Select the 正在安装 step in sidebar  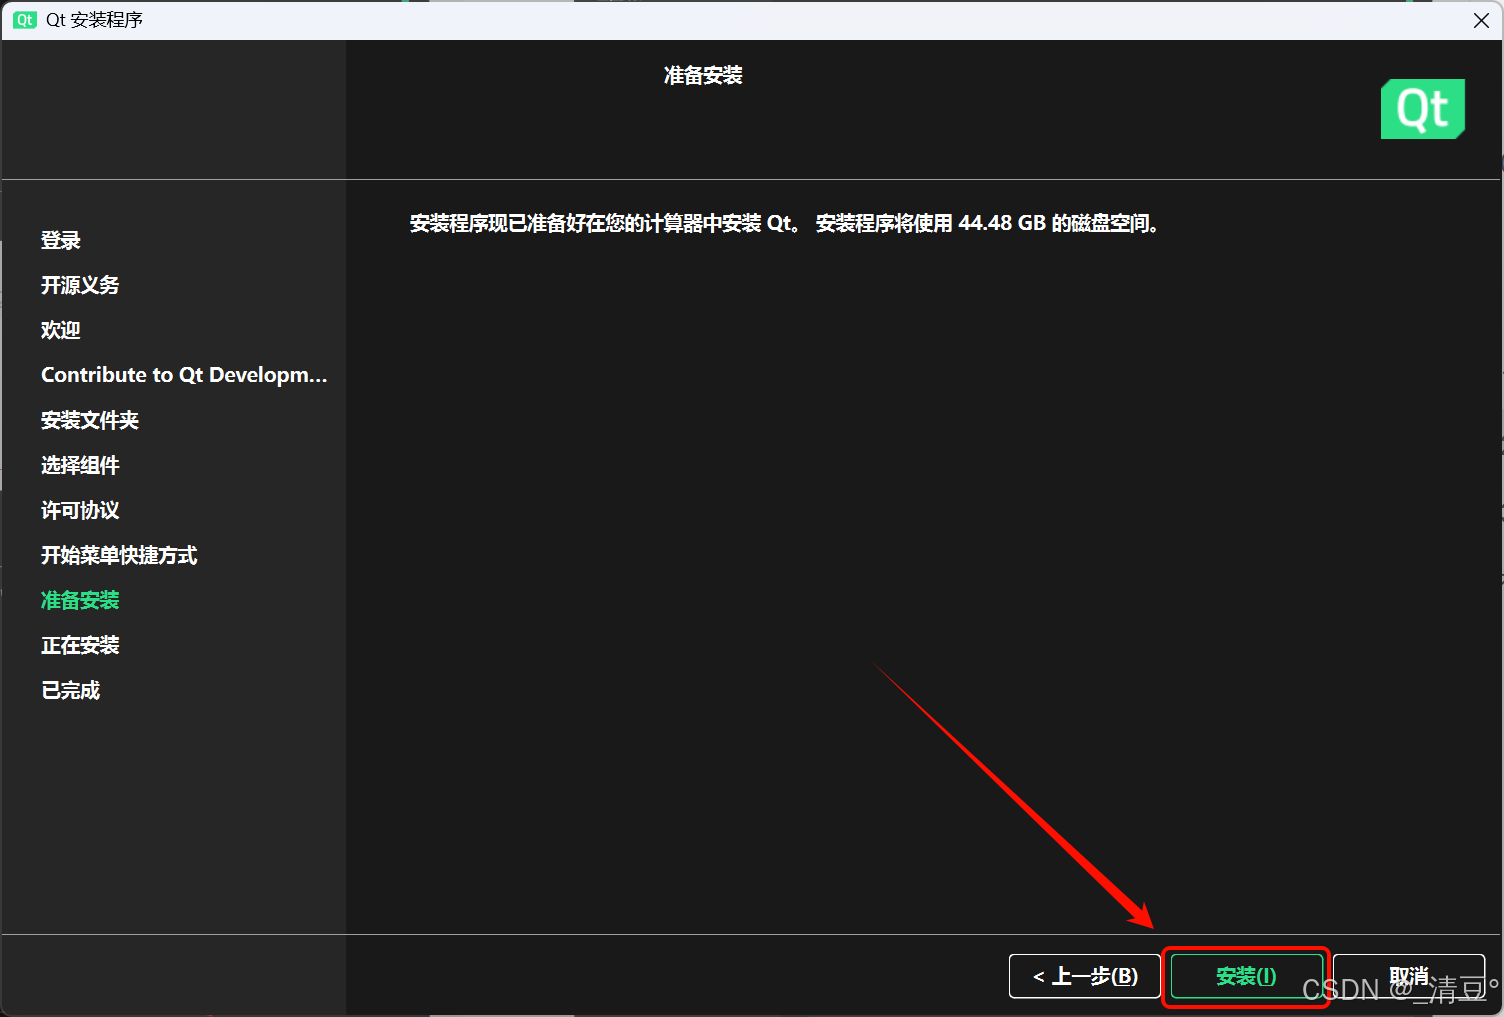click(80, 645)
